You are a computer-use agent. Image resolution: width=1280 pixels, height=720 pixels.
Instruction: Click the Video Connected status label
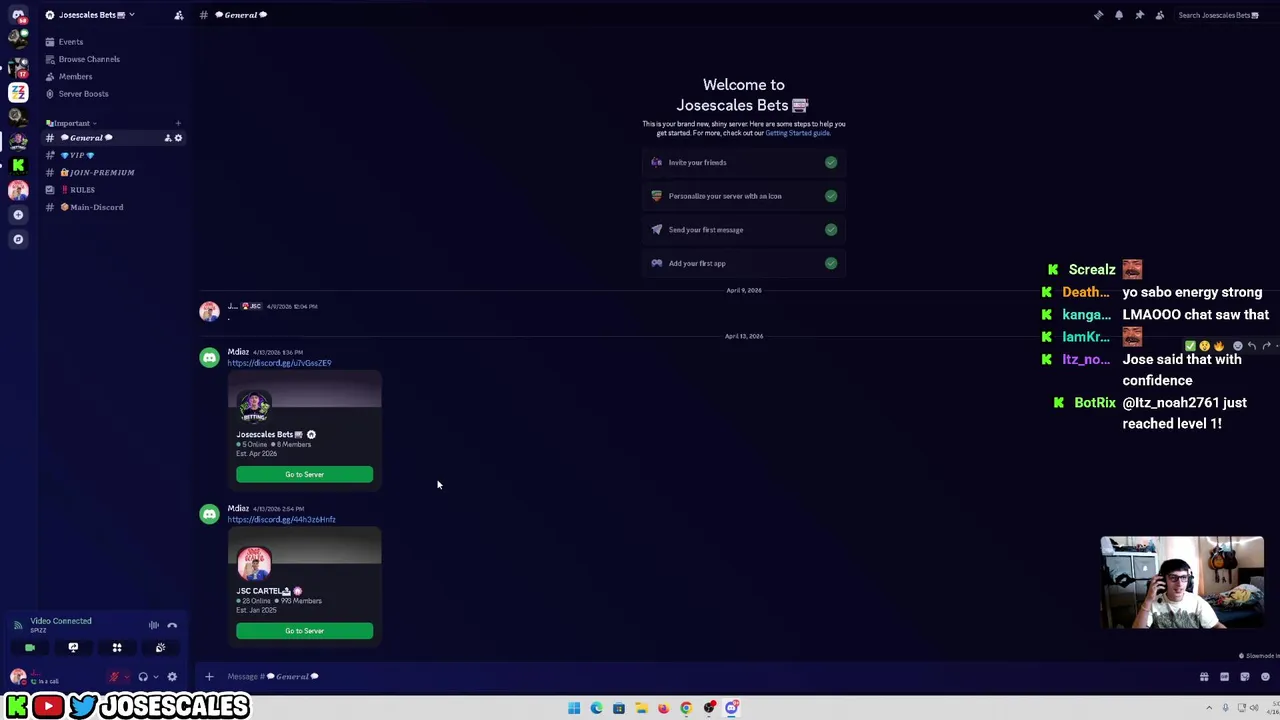[x=61, y=621]
